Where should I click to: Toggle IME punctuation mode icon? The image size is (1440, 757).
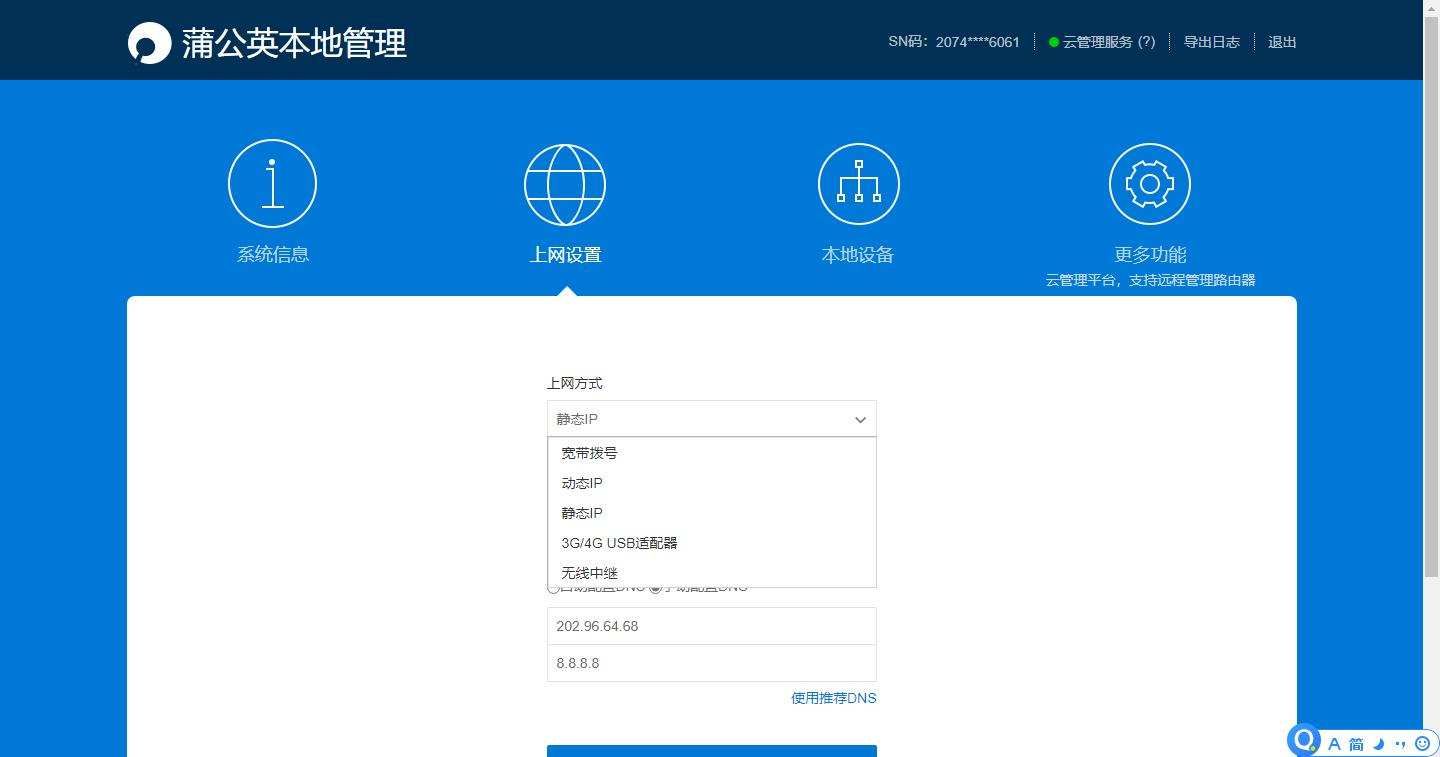point(1400,744)
